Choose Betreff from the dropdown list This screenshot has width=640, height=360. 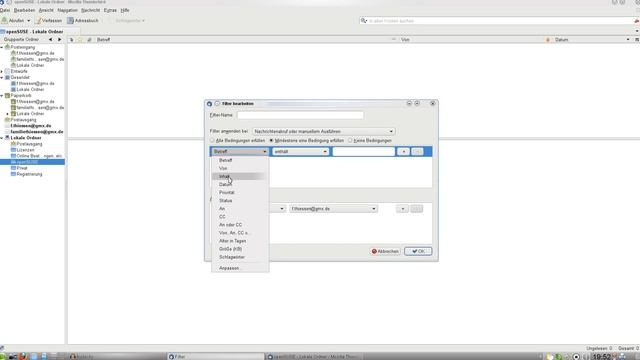pyautogui.click(x=240, y=160)
